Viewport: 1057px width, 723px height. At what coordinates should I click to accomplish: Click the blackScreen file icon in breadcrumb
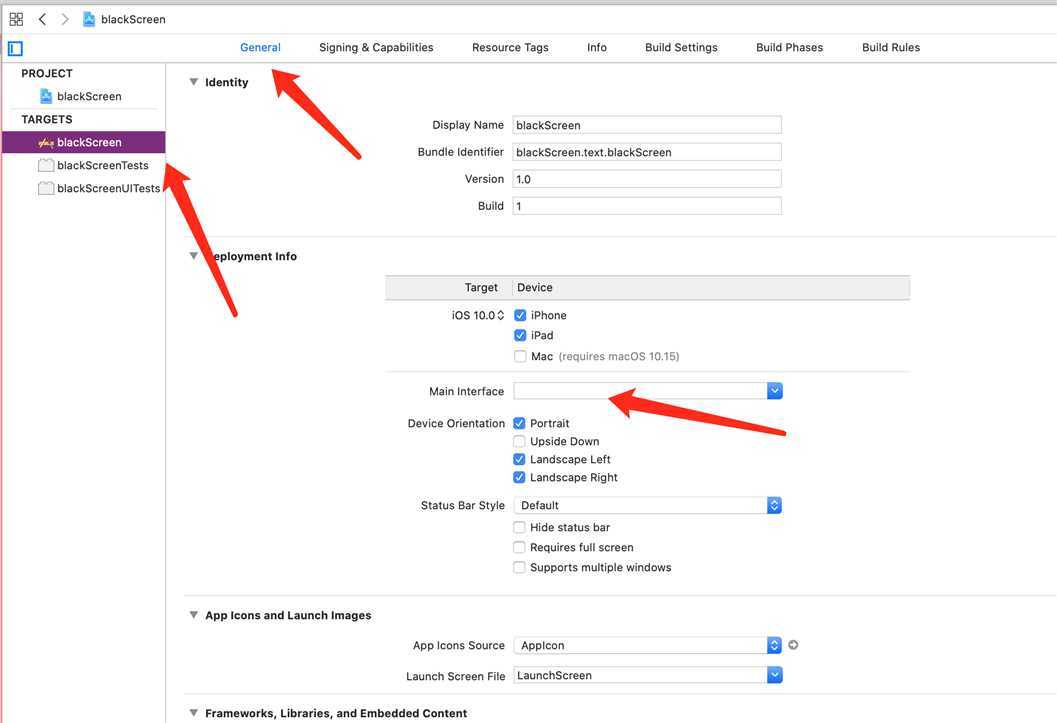(x=88, y=19)
